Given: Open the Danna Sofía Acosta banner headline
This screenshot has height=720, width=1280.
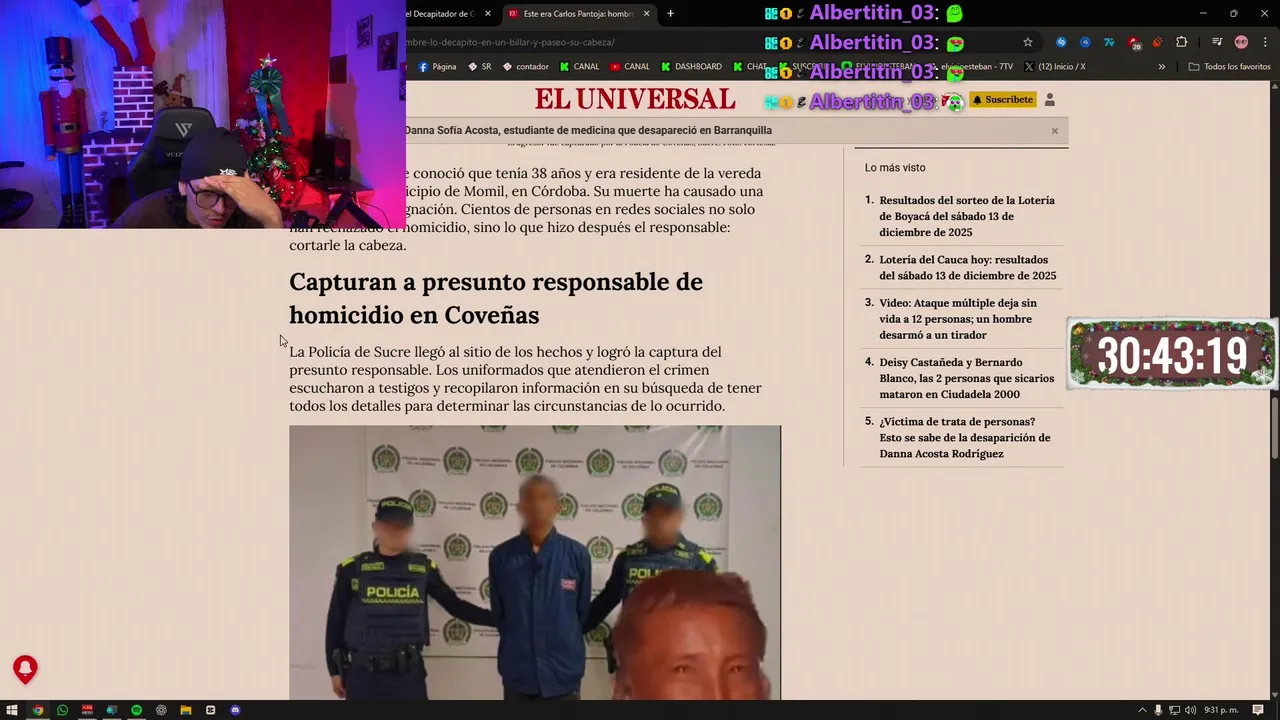Looking at the screenshot, I should point(588,130).
